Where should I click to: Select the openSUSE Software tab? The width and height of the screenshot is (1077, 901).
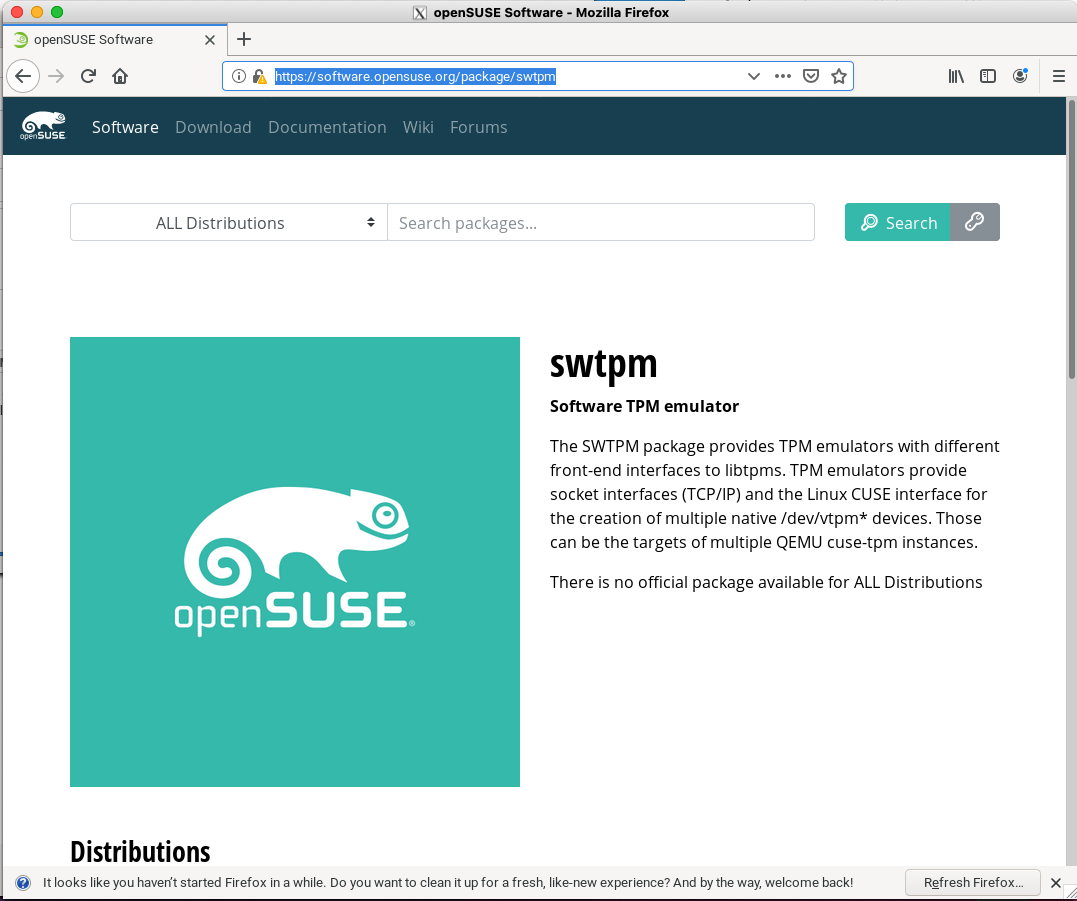pos(114,40)
